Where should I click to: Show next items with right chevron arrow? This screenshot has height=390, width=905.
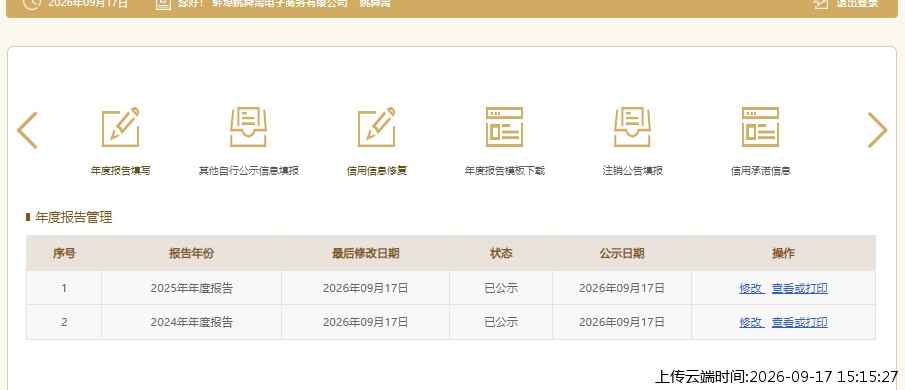point(877,130)
